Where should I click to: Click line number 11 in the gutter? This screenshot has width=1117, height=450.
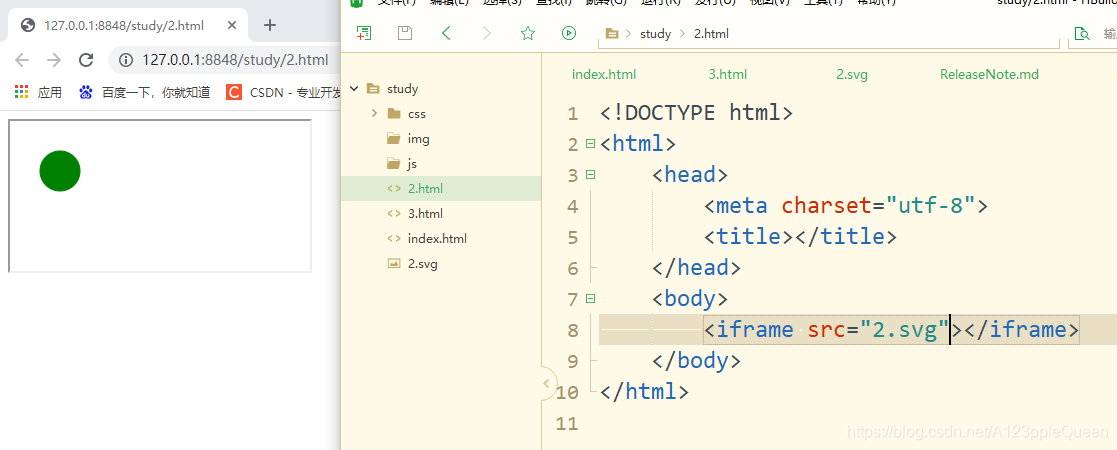(566, 424)
